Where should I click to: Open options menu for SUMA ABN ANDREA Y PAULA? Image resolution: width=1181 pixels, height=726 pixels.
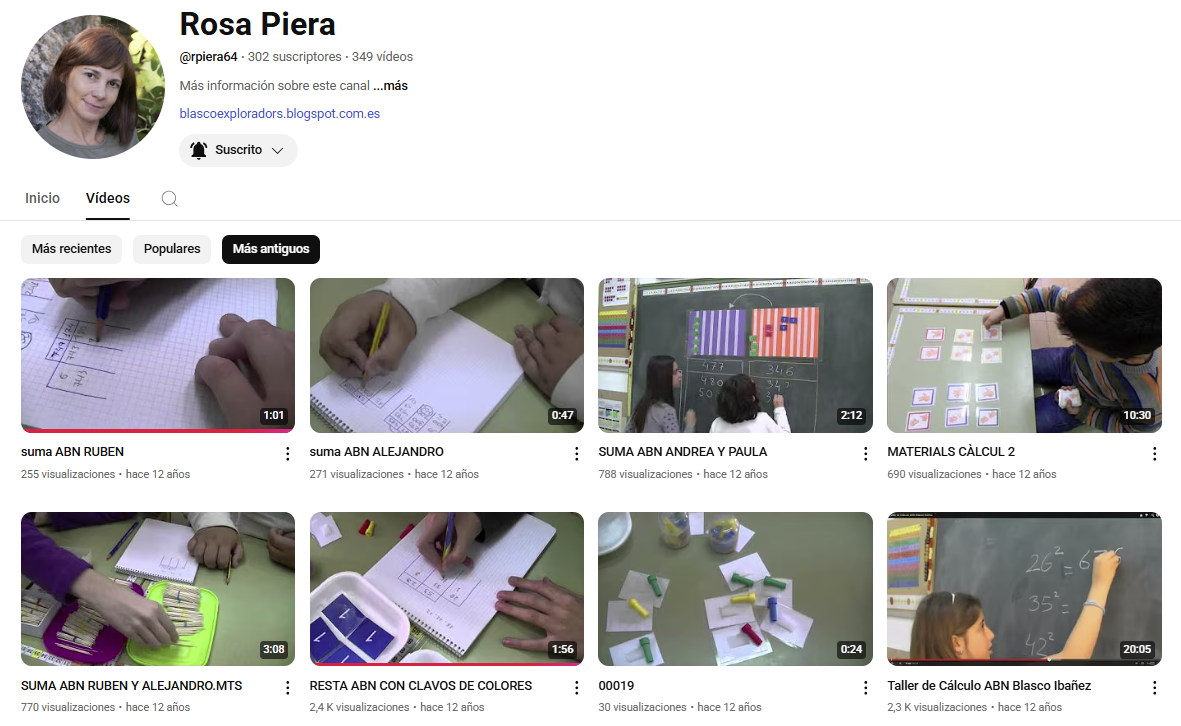[x=865, y=453]
